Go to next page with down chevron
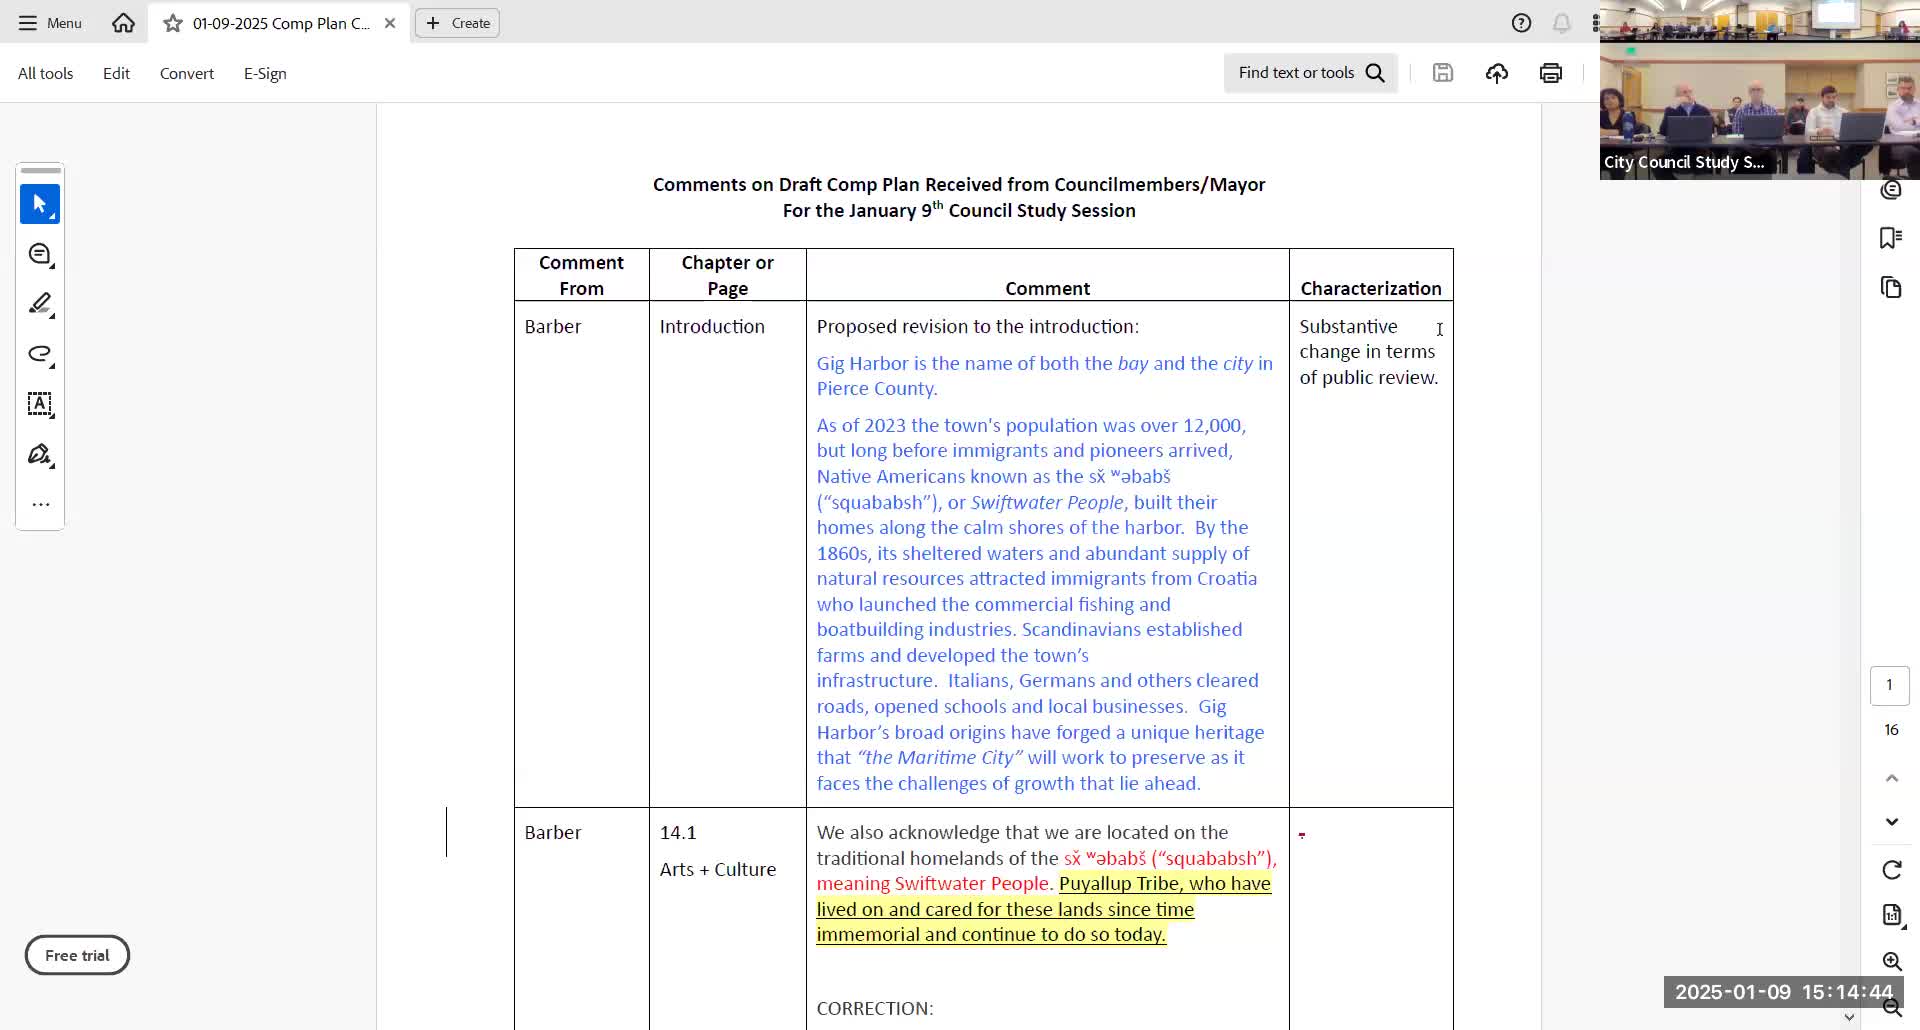The image size is (1920, 1030). [1891, 822]
